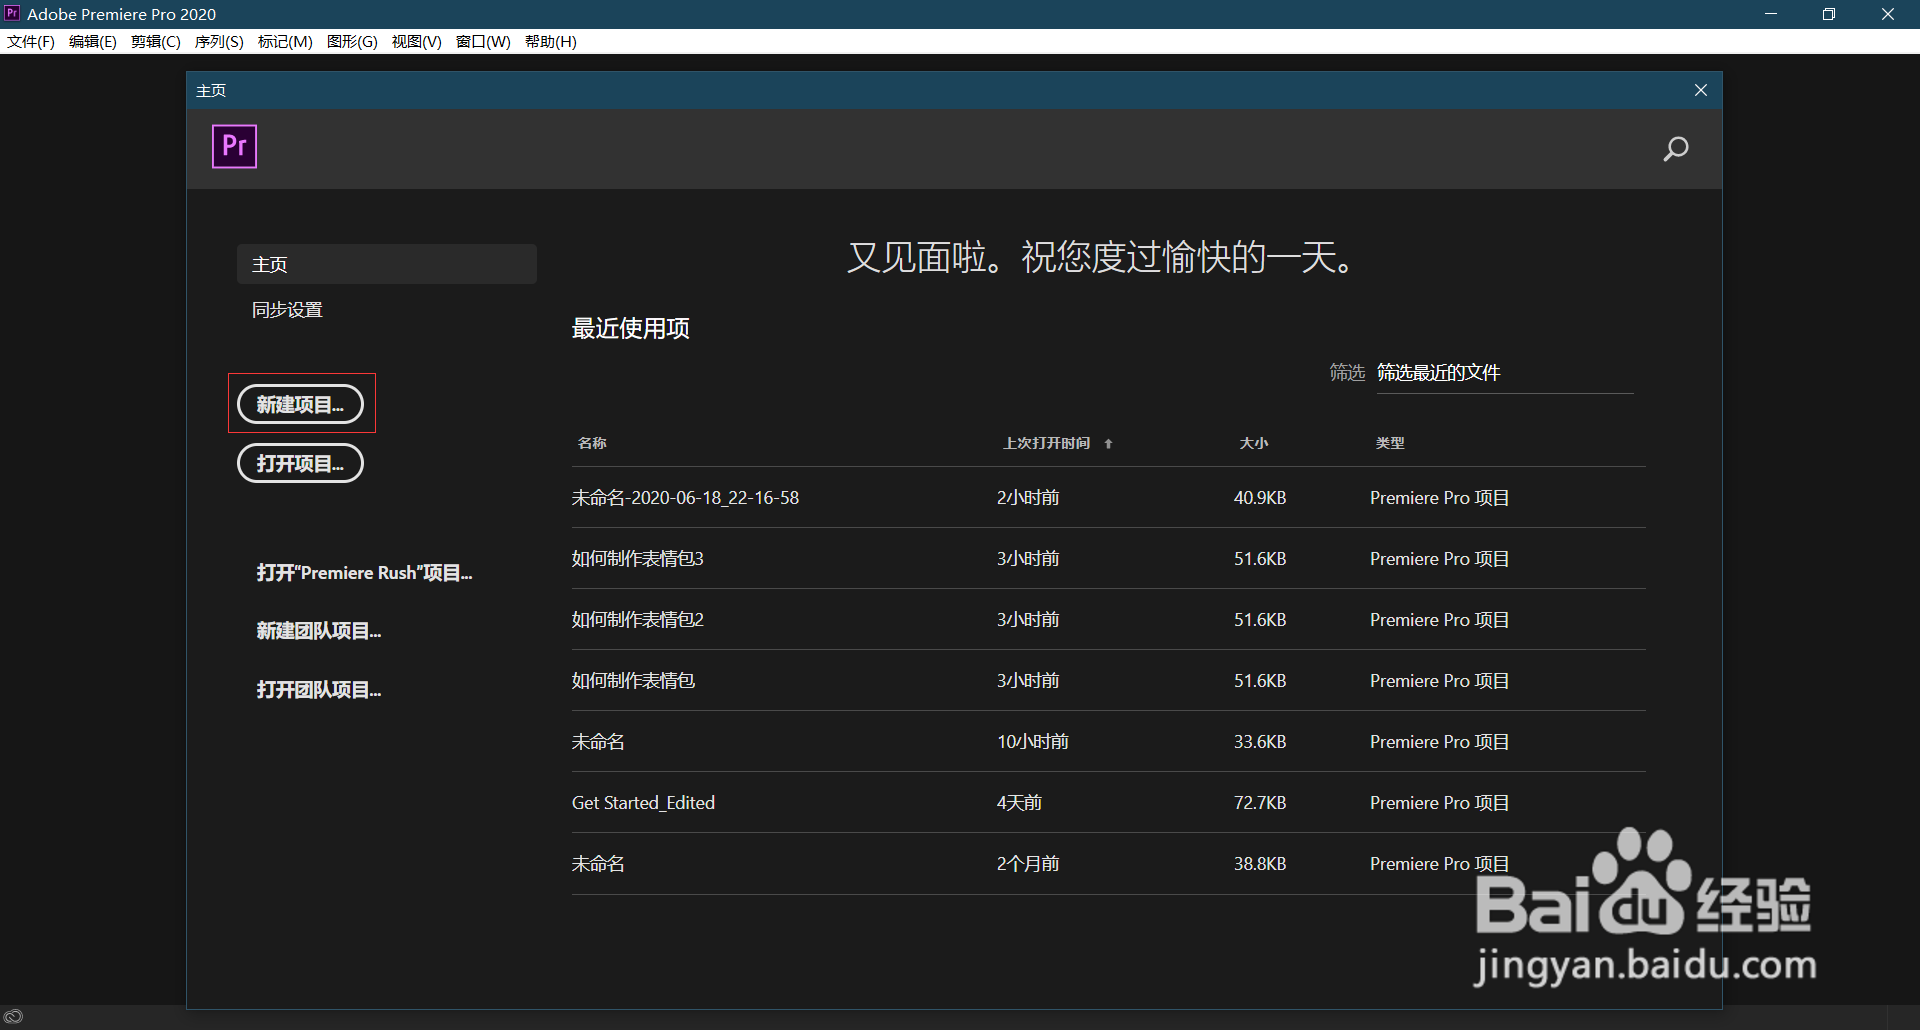
Task: Open the 编辑(E) menu
Action: [x=93, y=41]
